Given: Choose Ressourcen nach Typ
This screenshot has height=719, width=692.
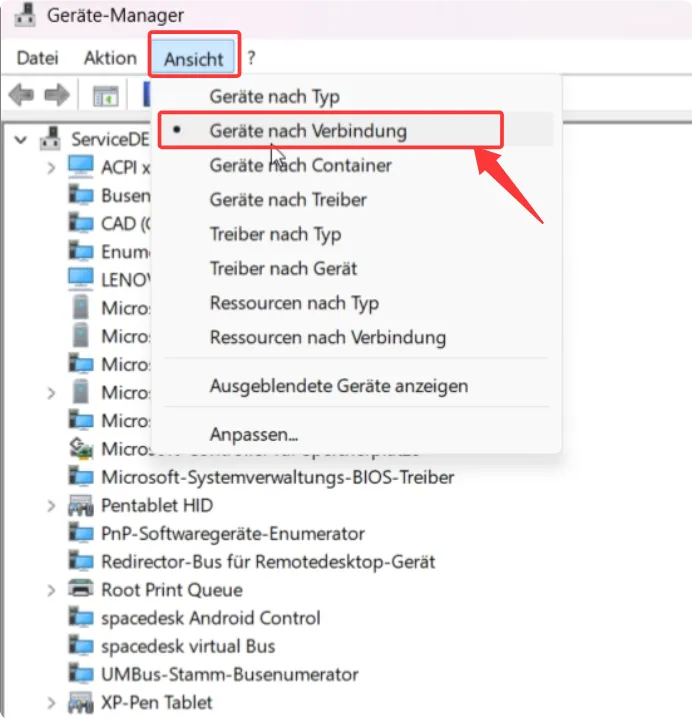Looking at the screenshot, I should [x=294, y=303].
